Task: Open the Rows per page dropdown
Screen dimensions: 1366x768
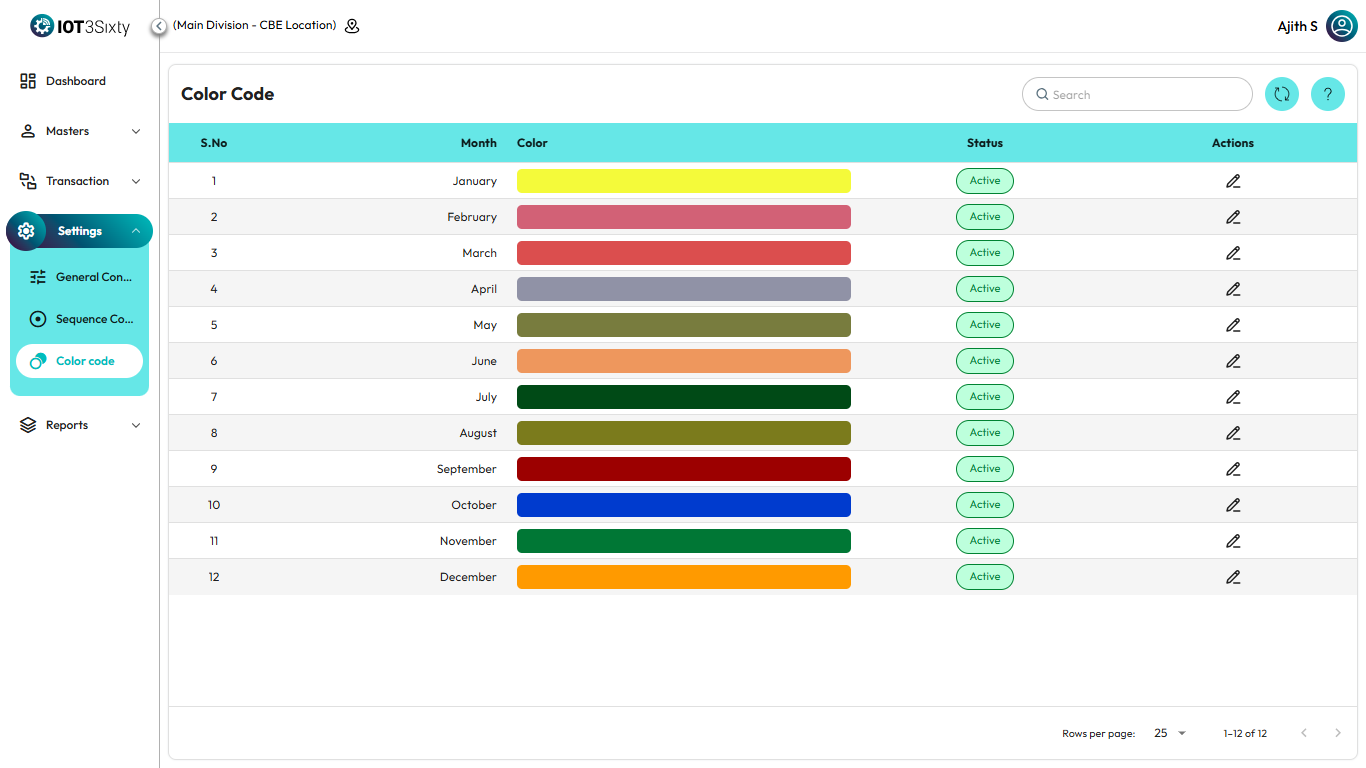Action: [x=1169, y=733]
